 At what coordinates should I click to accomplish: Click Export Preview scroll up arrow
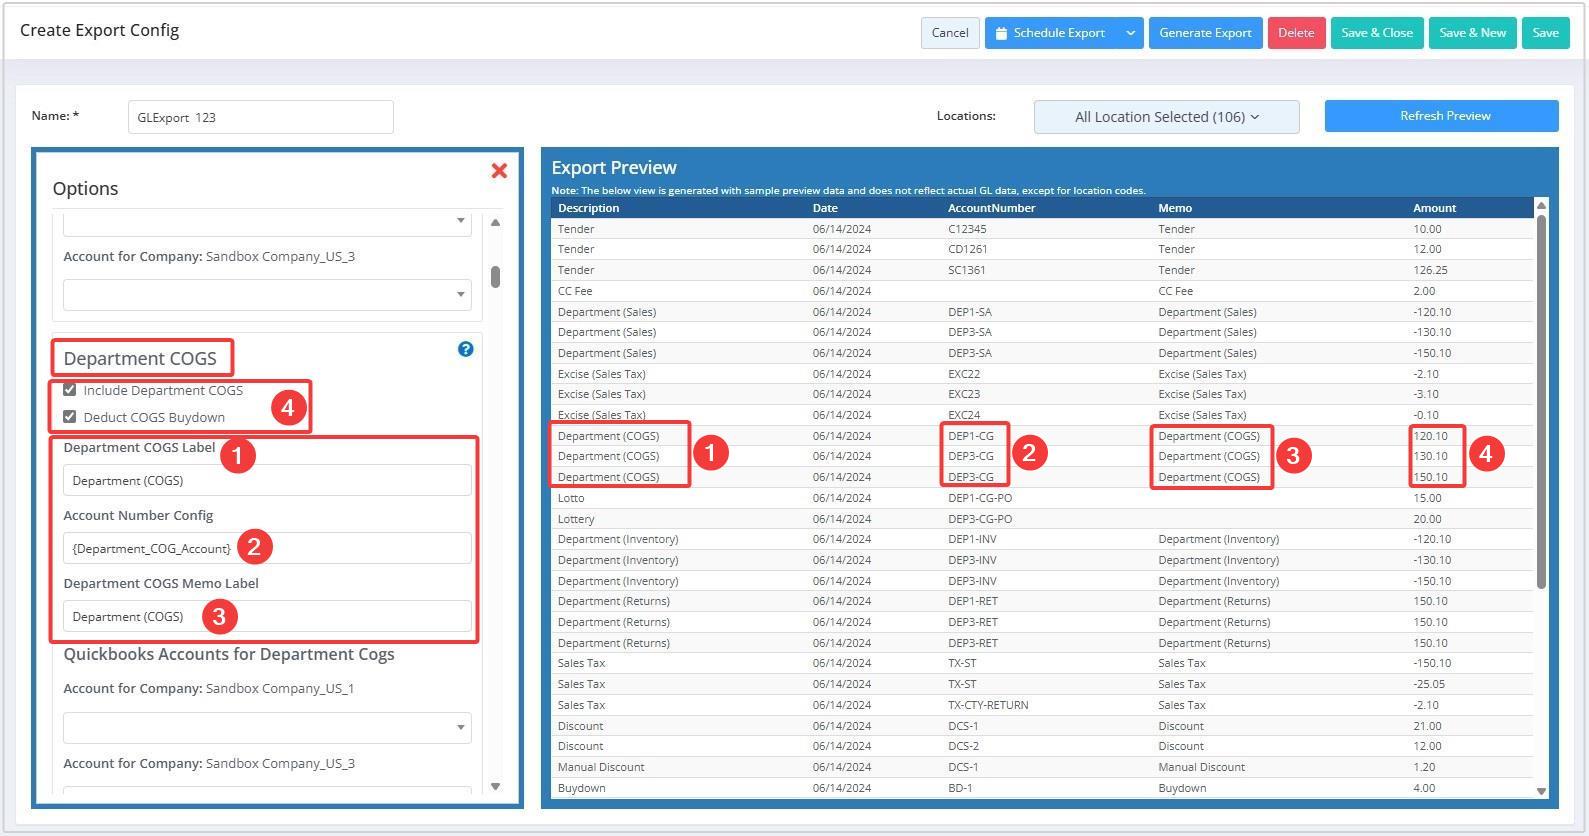[x=1541, y=206]
